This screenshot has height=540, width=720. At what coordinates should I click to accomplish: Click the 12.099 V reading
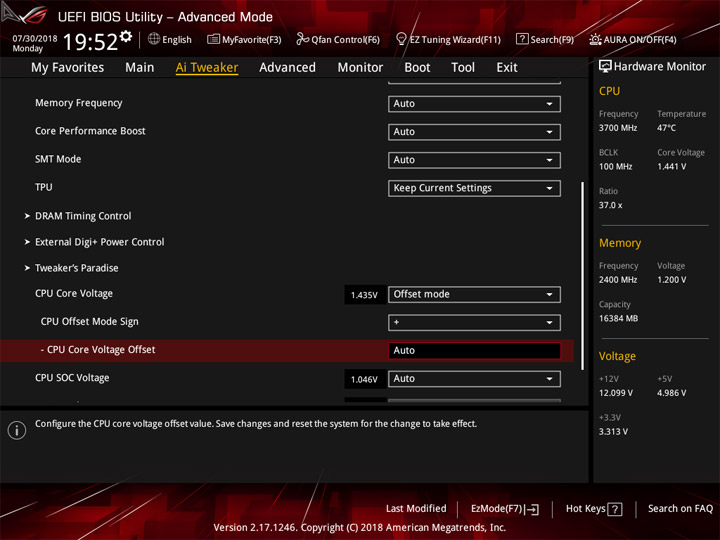pos(616,393)
